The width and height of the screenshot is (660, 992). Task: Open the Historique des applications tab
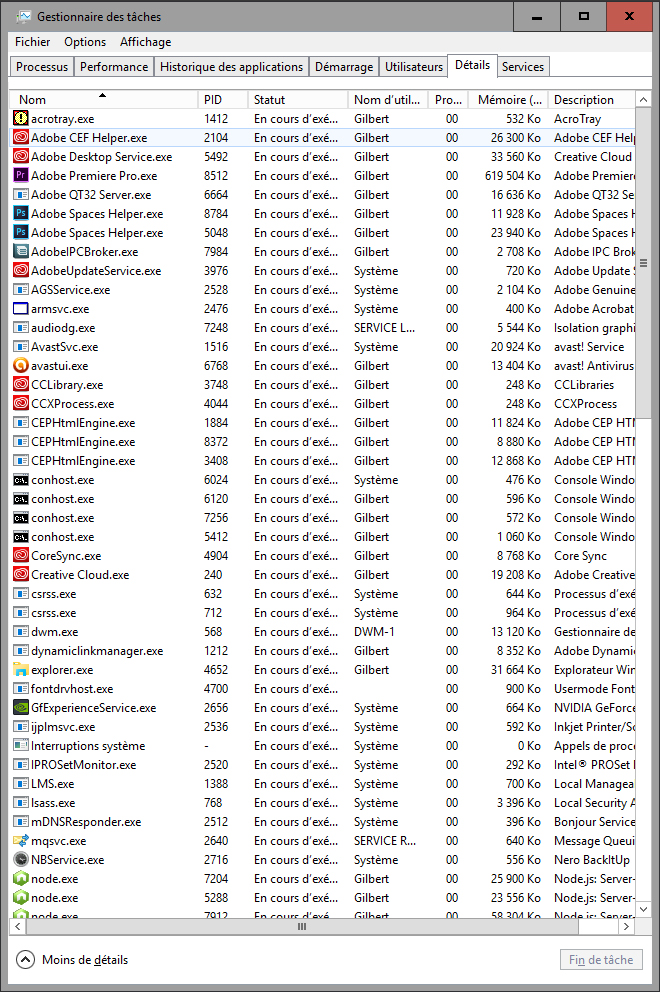pyautogui.click(x=231, y=66)
